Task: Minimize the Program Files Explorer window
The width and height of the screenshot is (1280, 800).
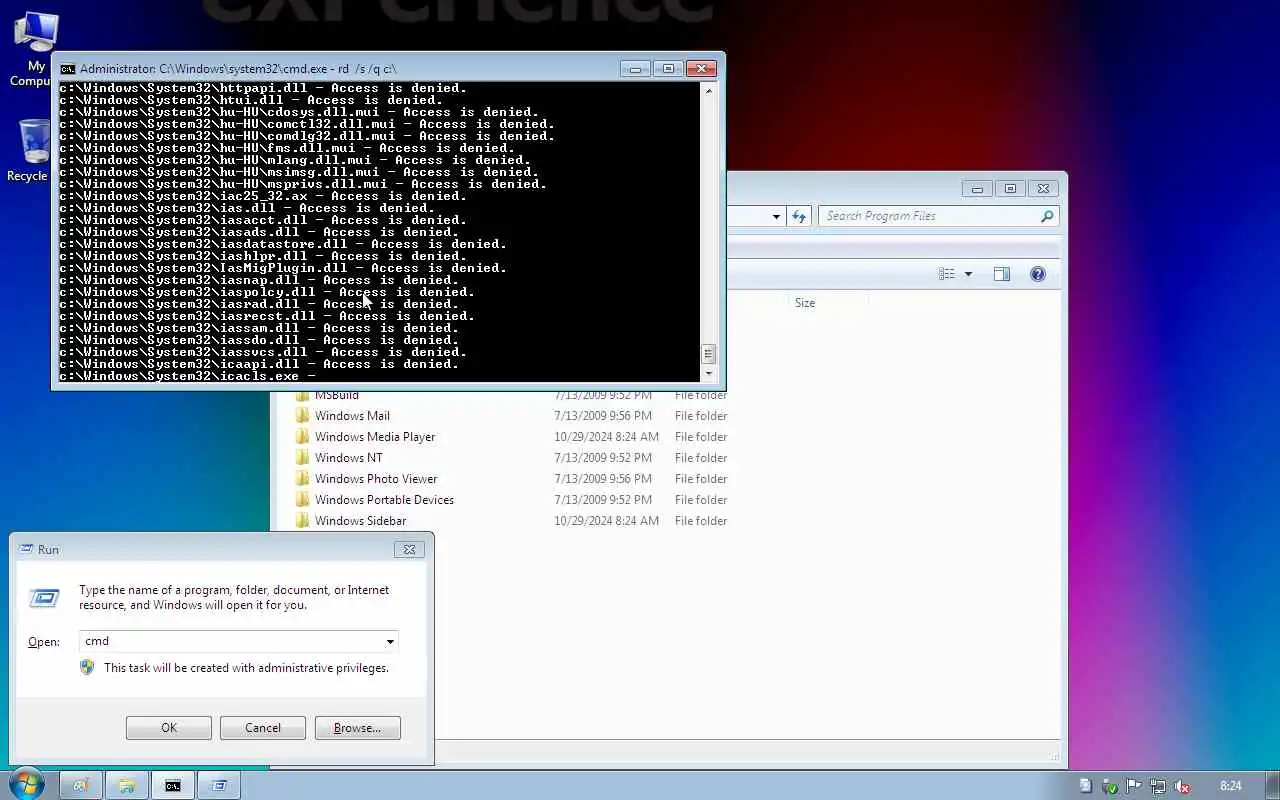Action: pyautogui.click(x=977, y=188)
